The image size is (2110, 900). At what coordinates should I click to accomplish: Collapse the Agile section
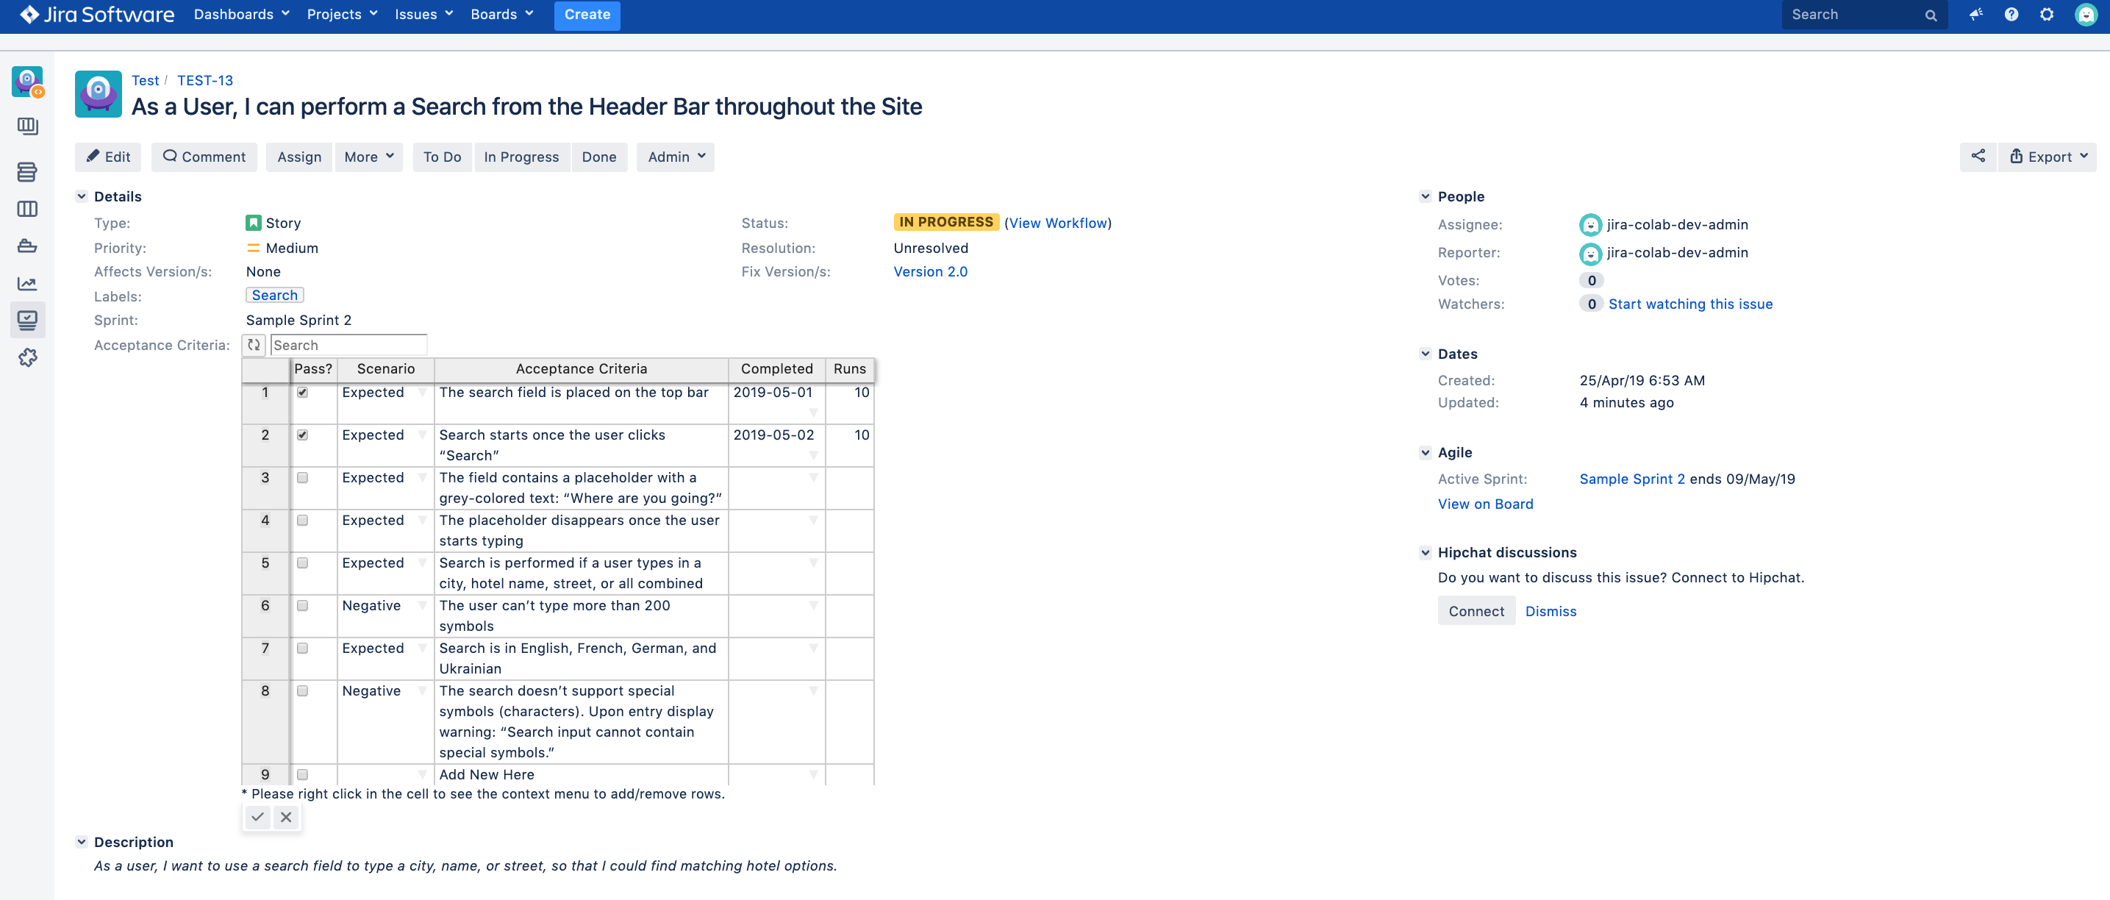click(1425, 453)
